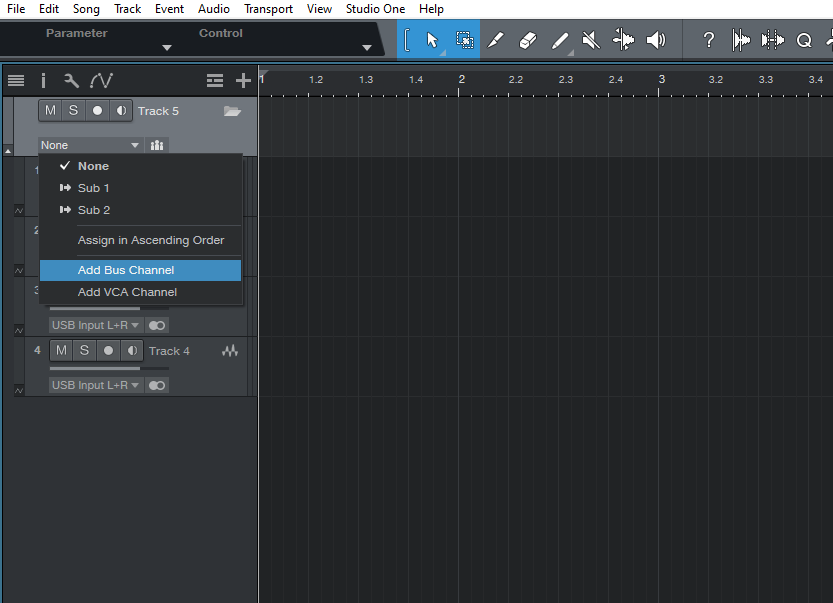Open the File menu

16,9
